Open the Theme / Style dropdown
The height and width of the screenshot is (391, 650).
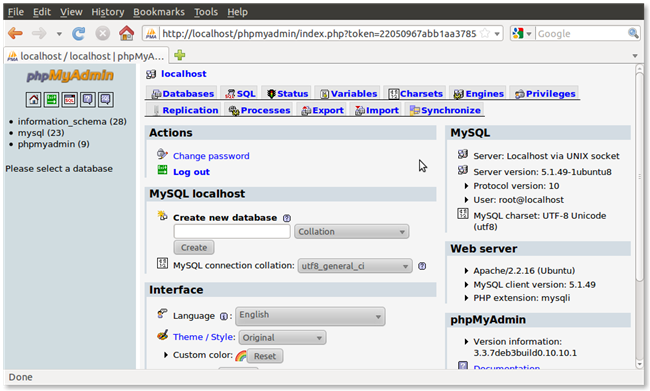pos(282,338)
